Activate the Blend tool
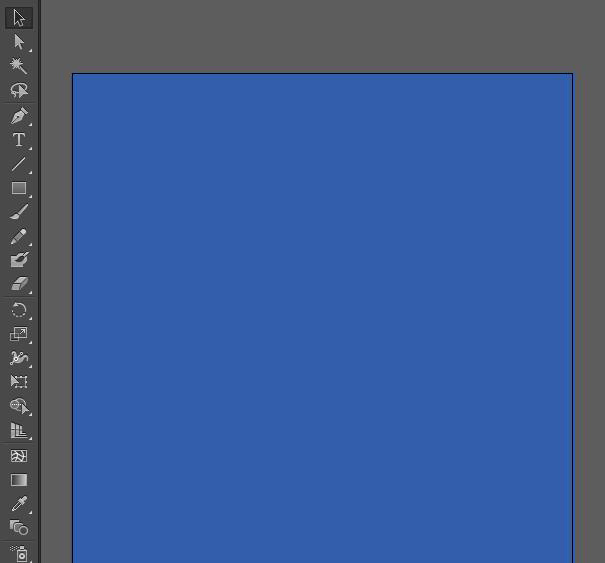The height and width of the screenshot is (563, 605). click(19, 528)
